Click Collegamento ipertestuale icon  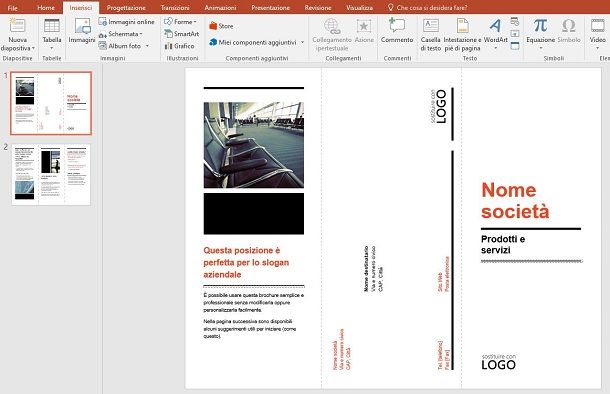pos(332,26)
